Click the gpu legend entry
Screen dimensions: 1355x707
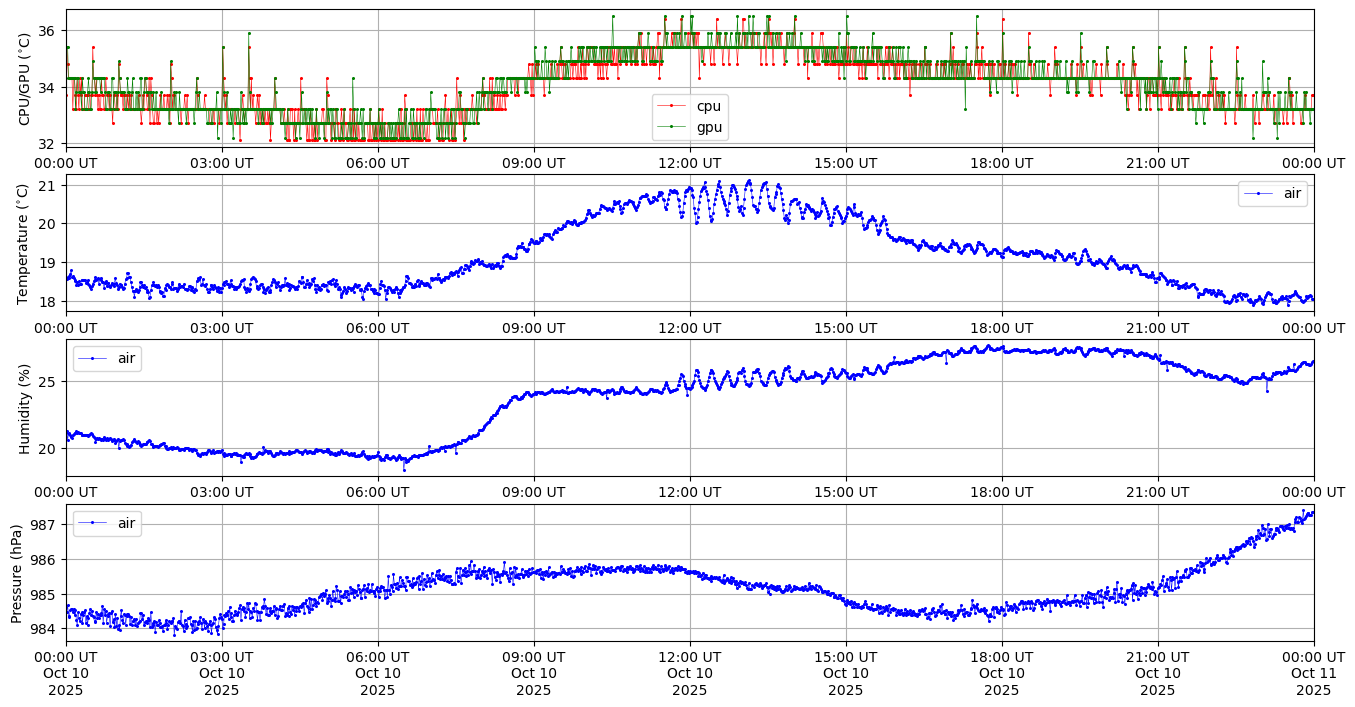tap(708, 127)
